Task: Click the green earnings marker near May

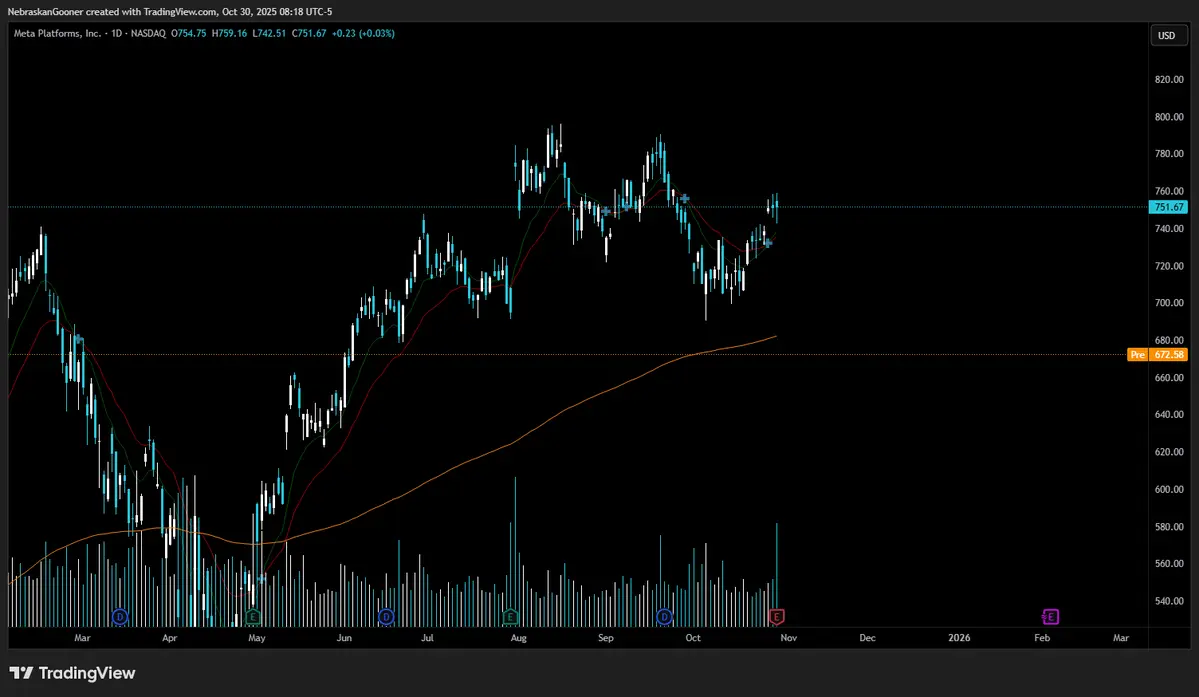Action: click(253, 617)
